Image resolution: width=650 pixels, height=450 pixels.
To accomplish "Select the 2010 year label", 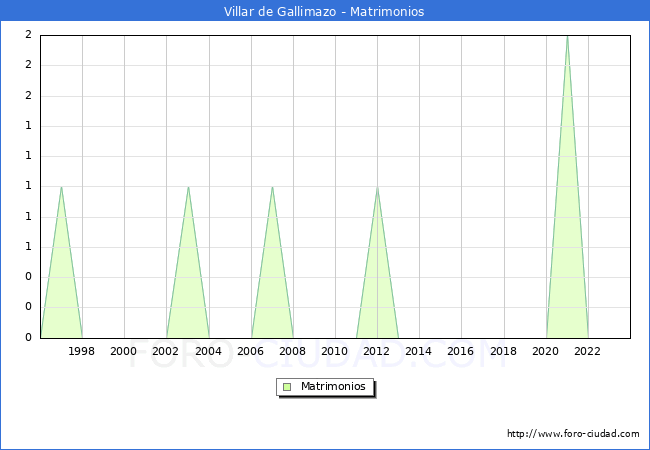I will tap(334, 351).
